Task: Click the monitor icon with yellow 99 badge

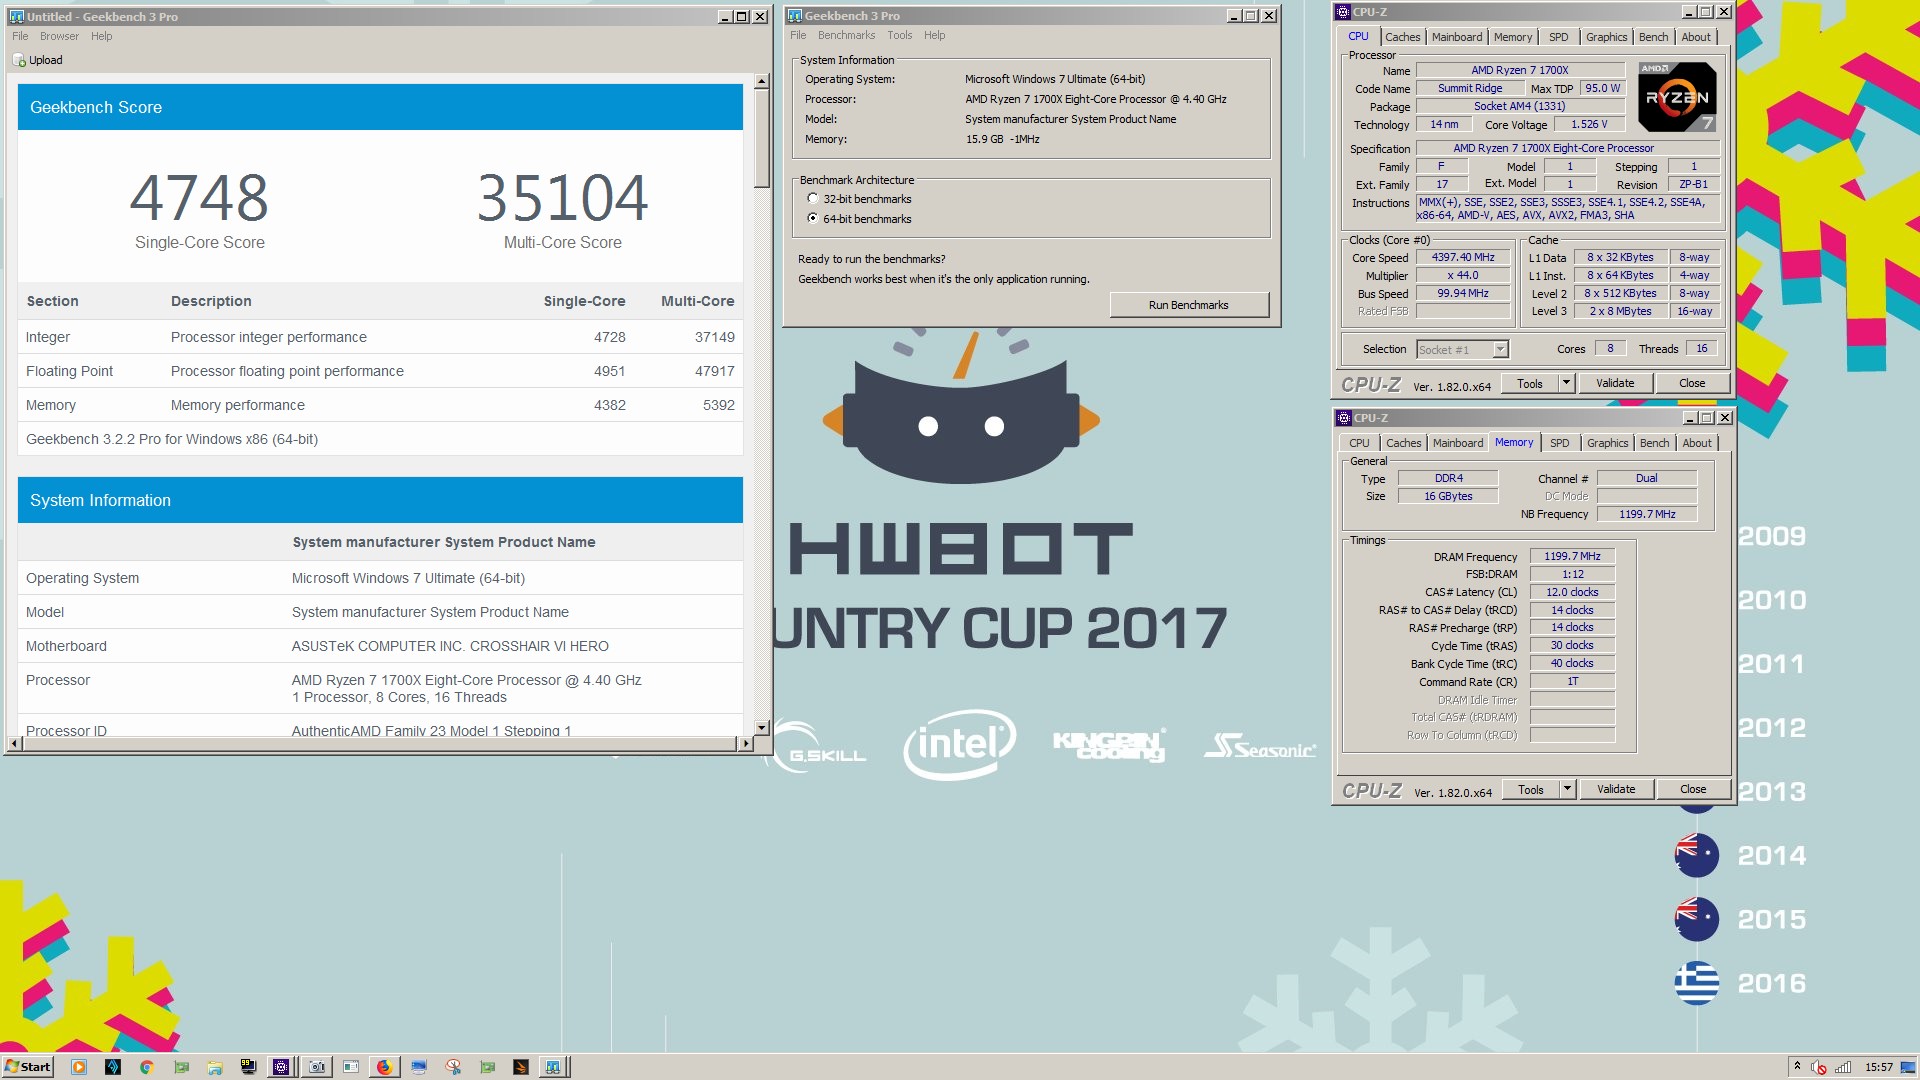Action: 249,1067
